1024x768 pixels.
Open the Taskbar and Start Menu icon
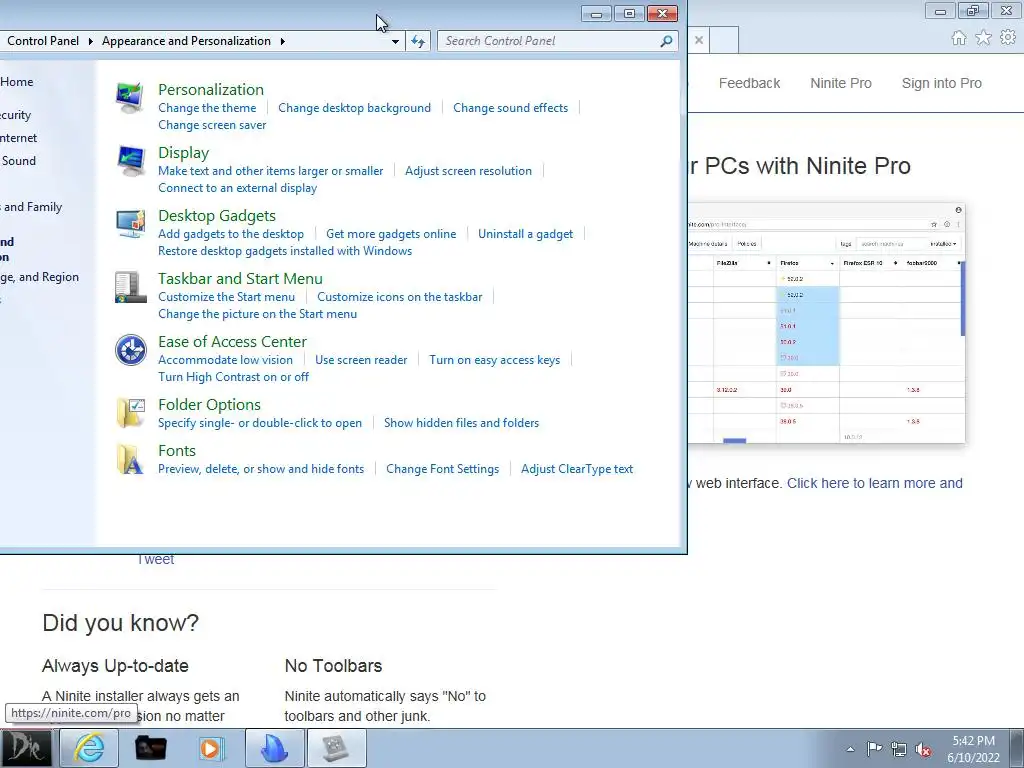[130, 287]
